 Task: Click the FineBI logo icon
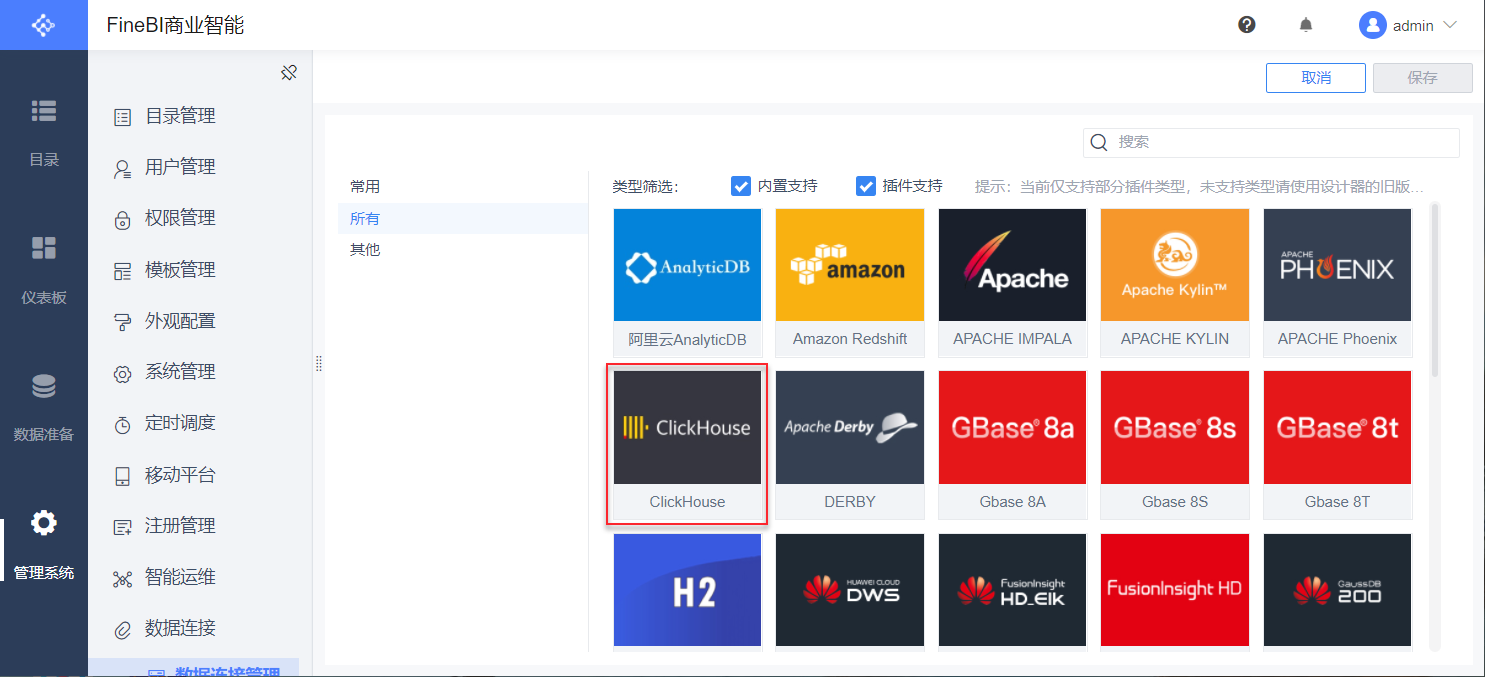pos(43,25)
